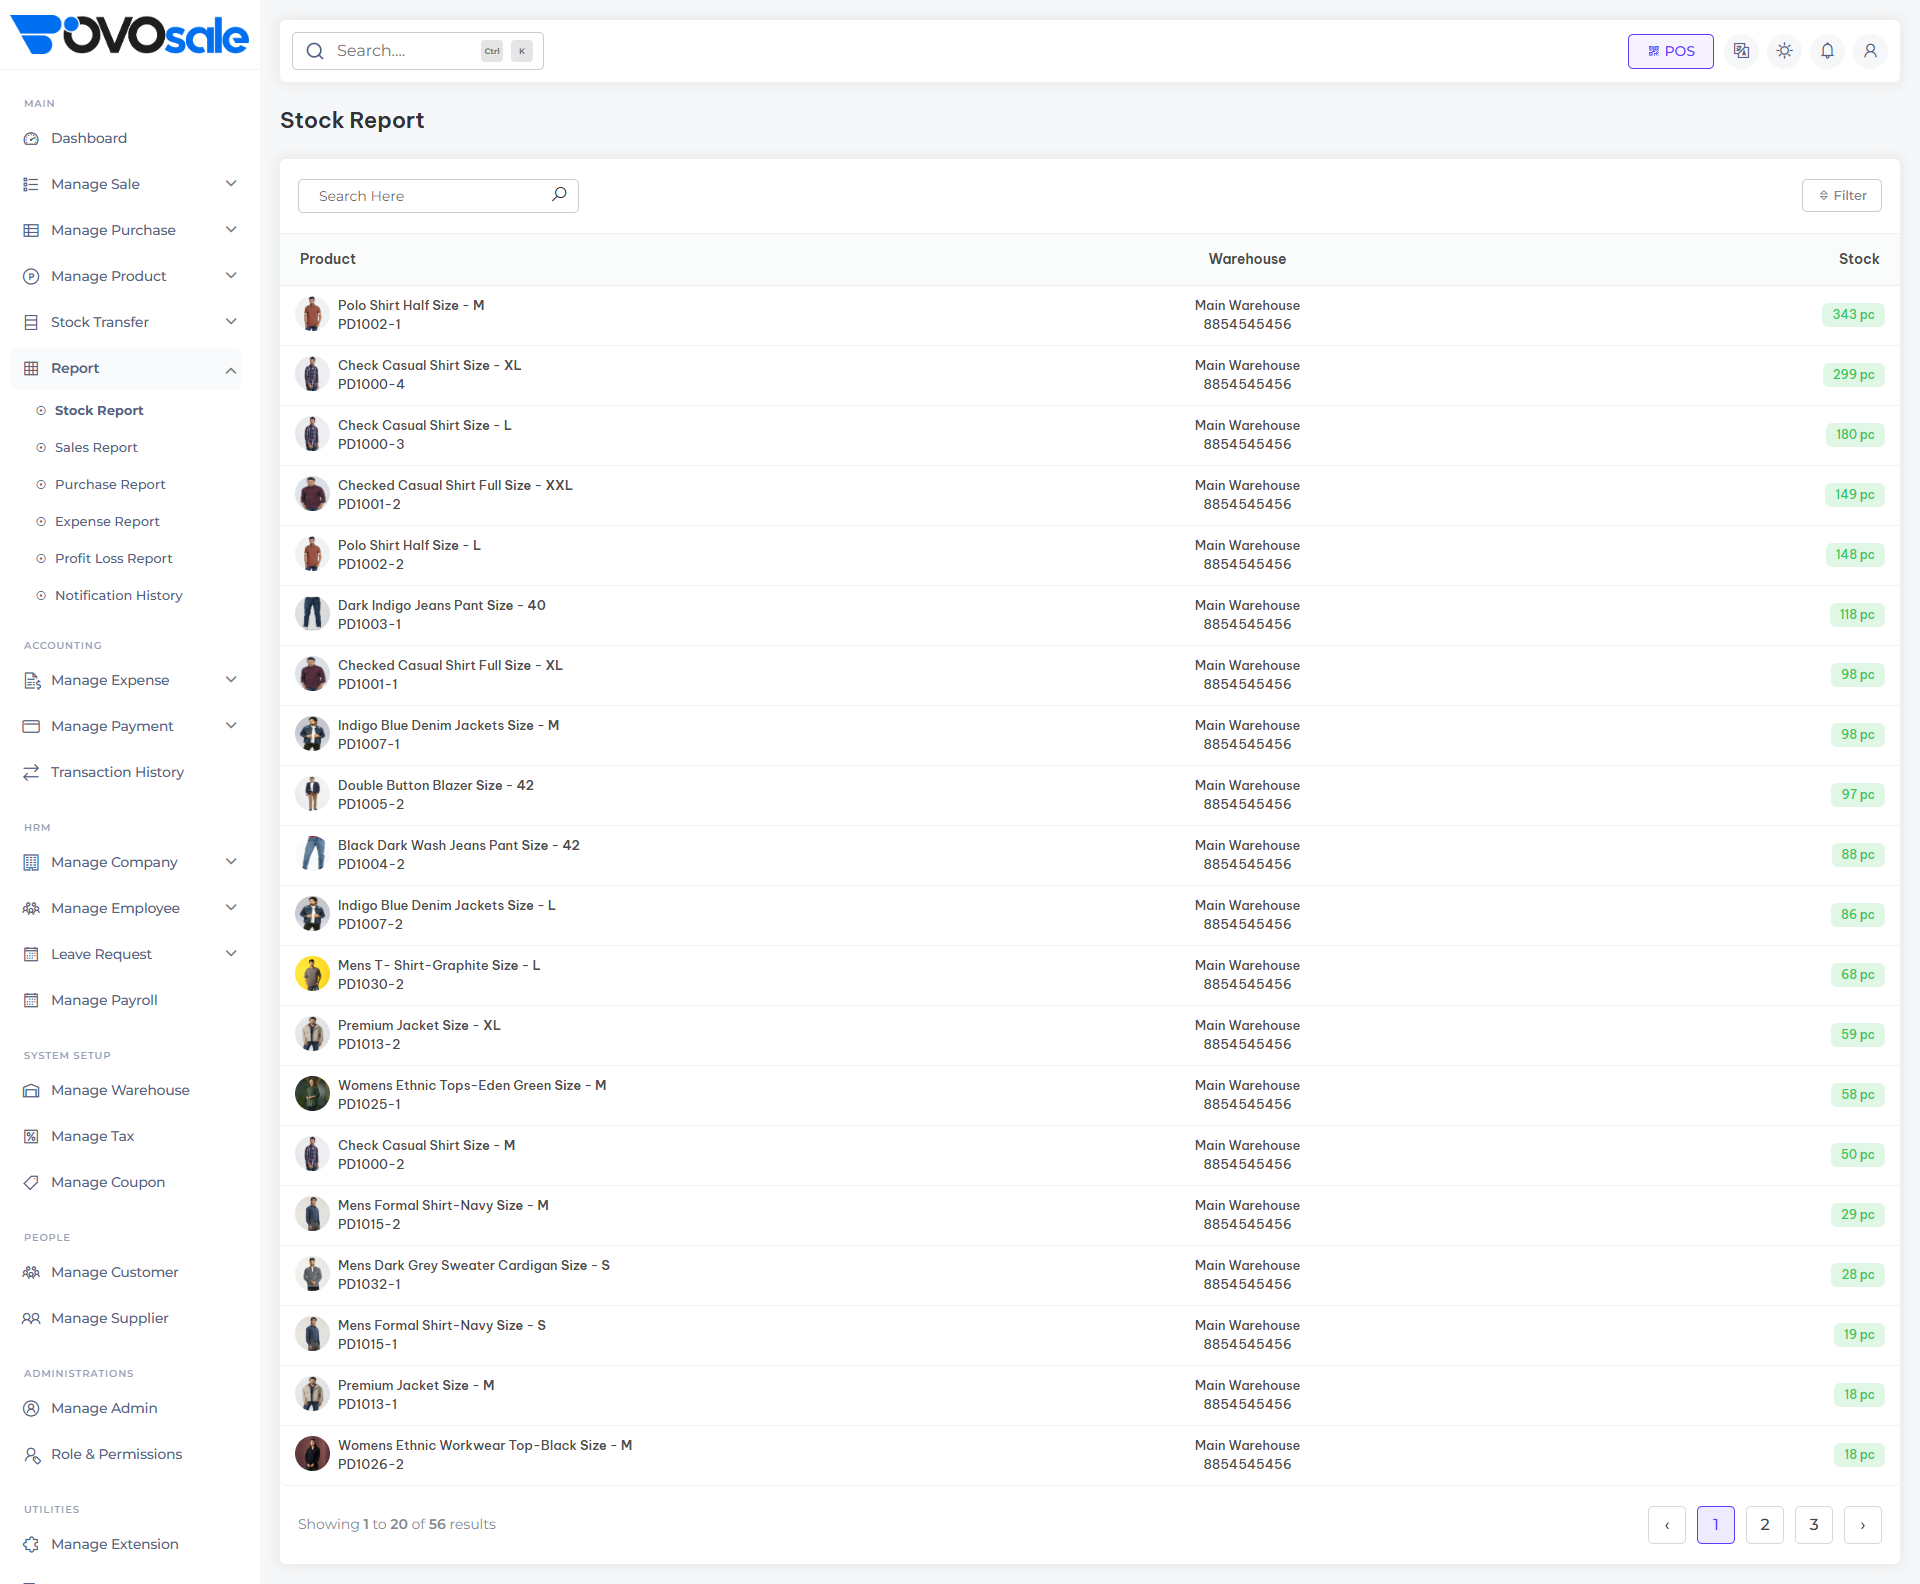
Task: Click the Manage Supplier icon
Action: (x=31, y=1318)
